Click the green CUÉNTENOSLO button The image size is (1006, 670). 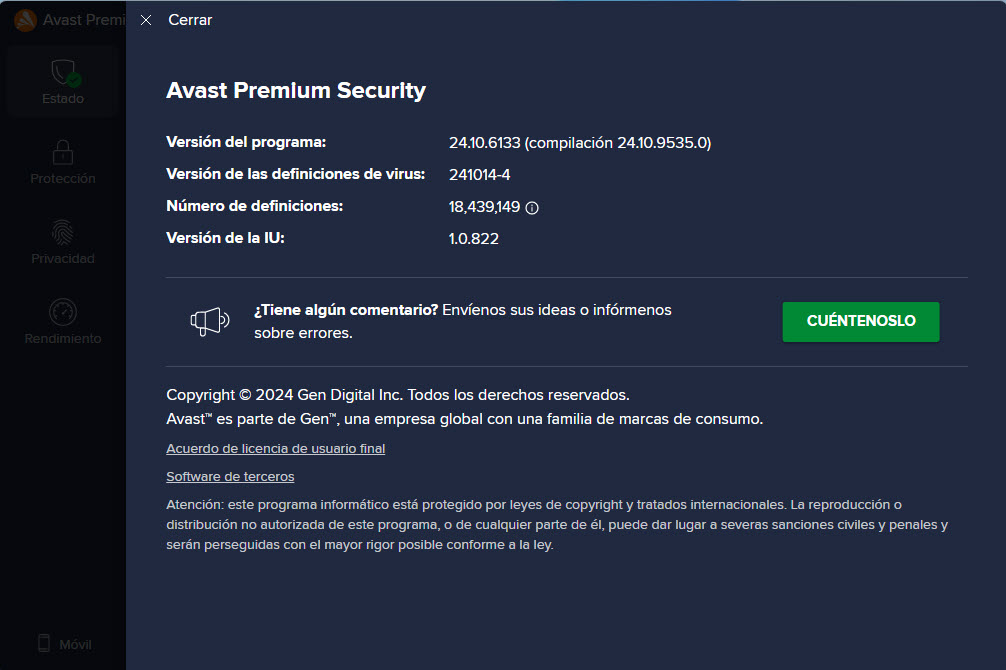(x=860, y=322)
